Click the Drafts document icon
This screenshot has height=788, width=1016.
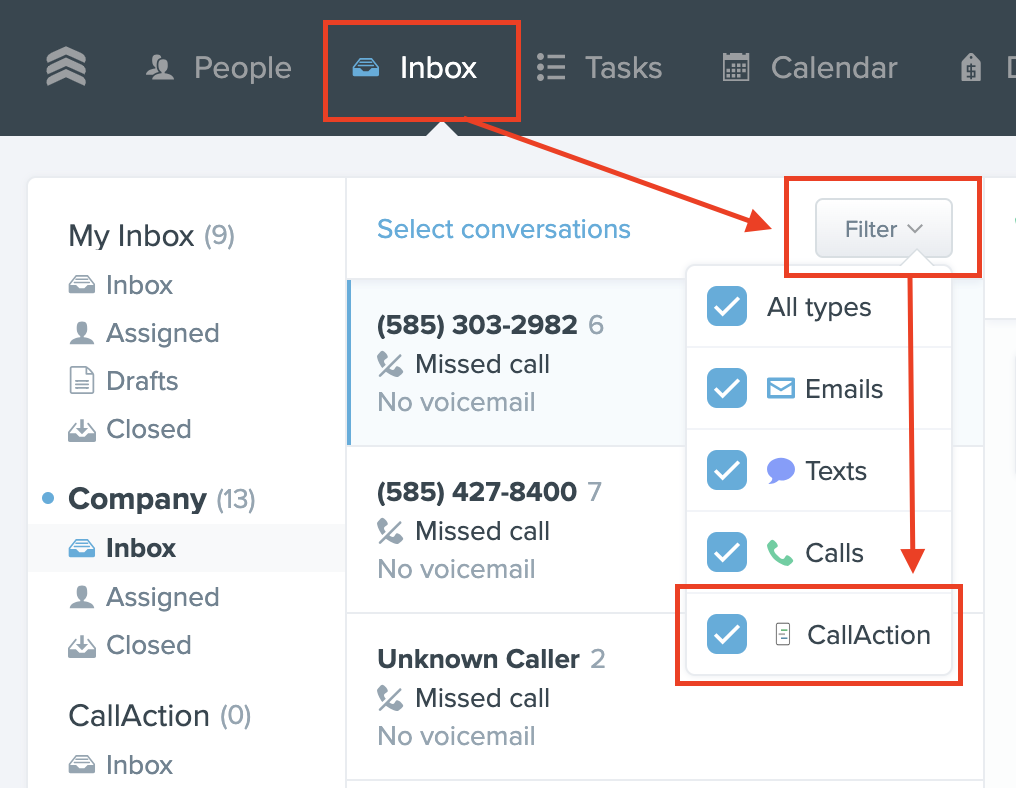(82, 380)
